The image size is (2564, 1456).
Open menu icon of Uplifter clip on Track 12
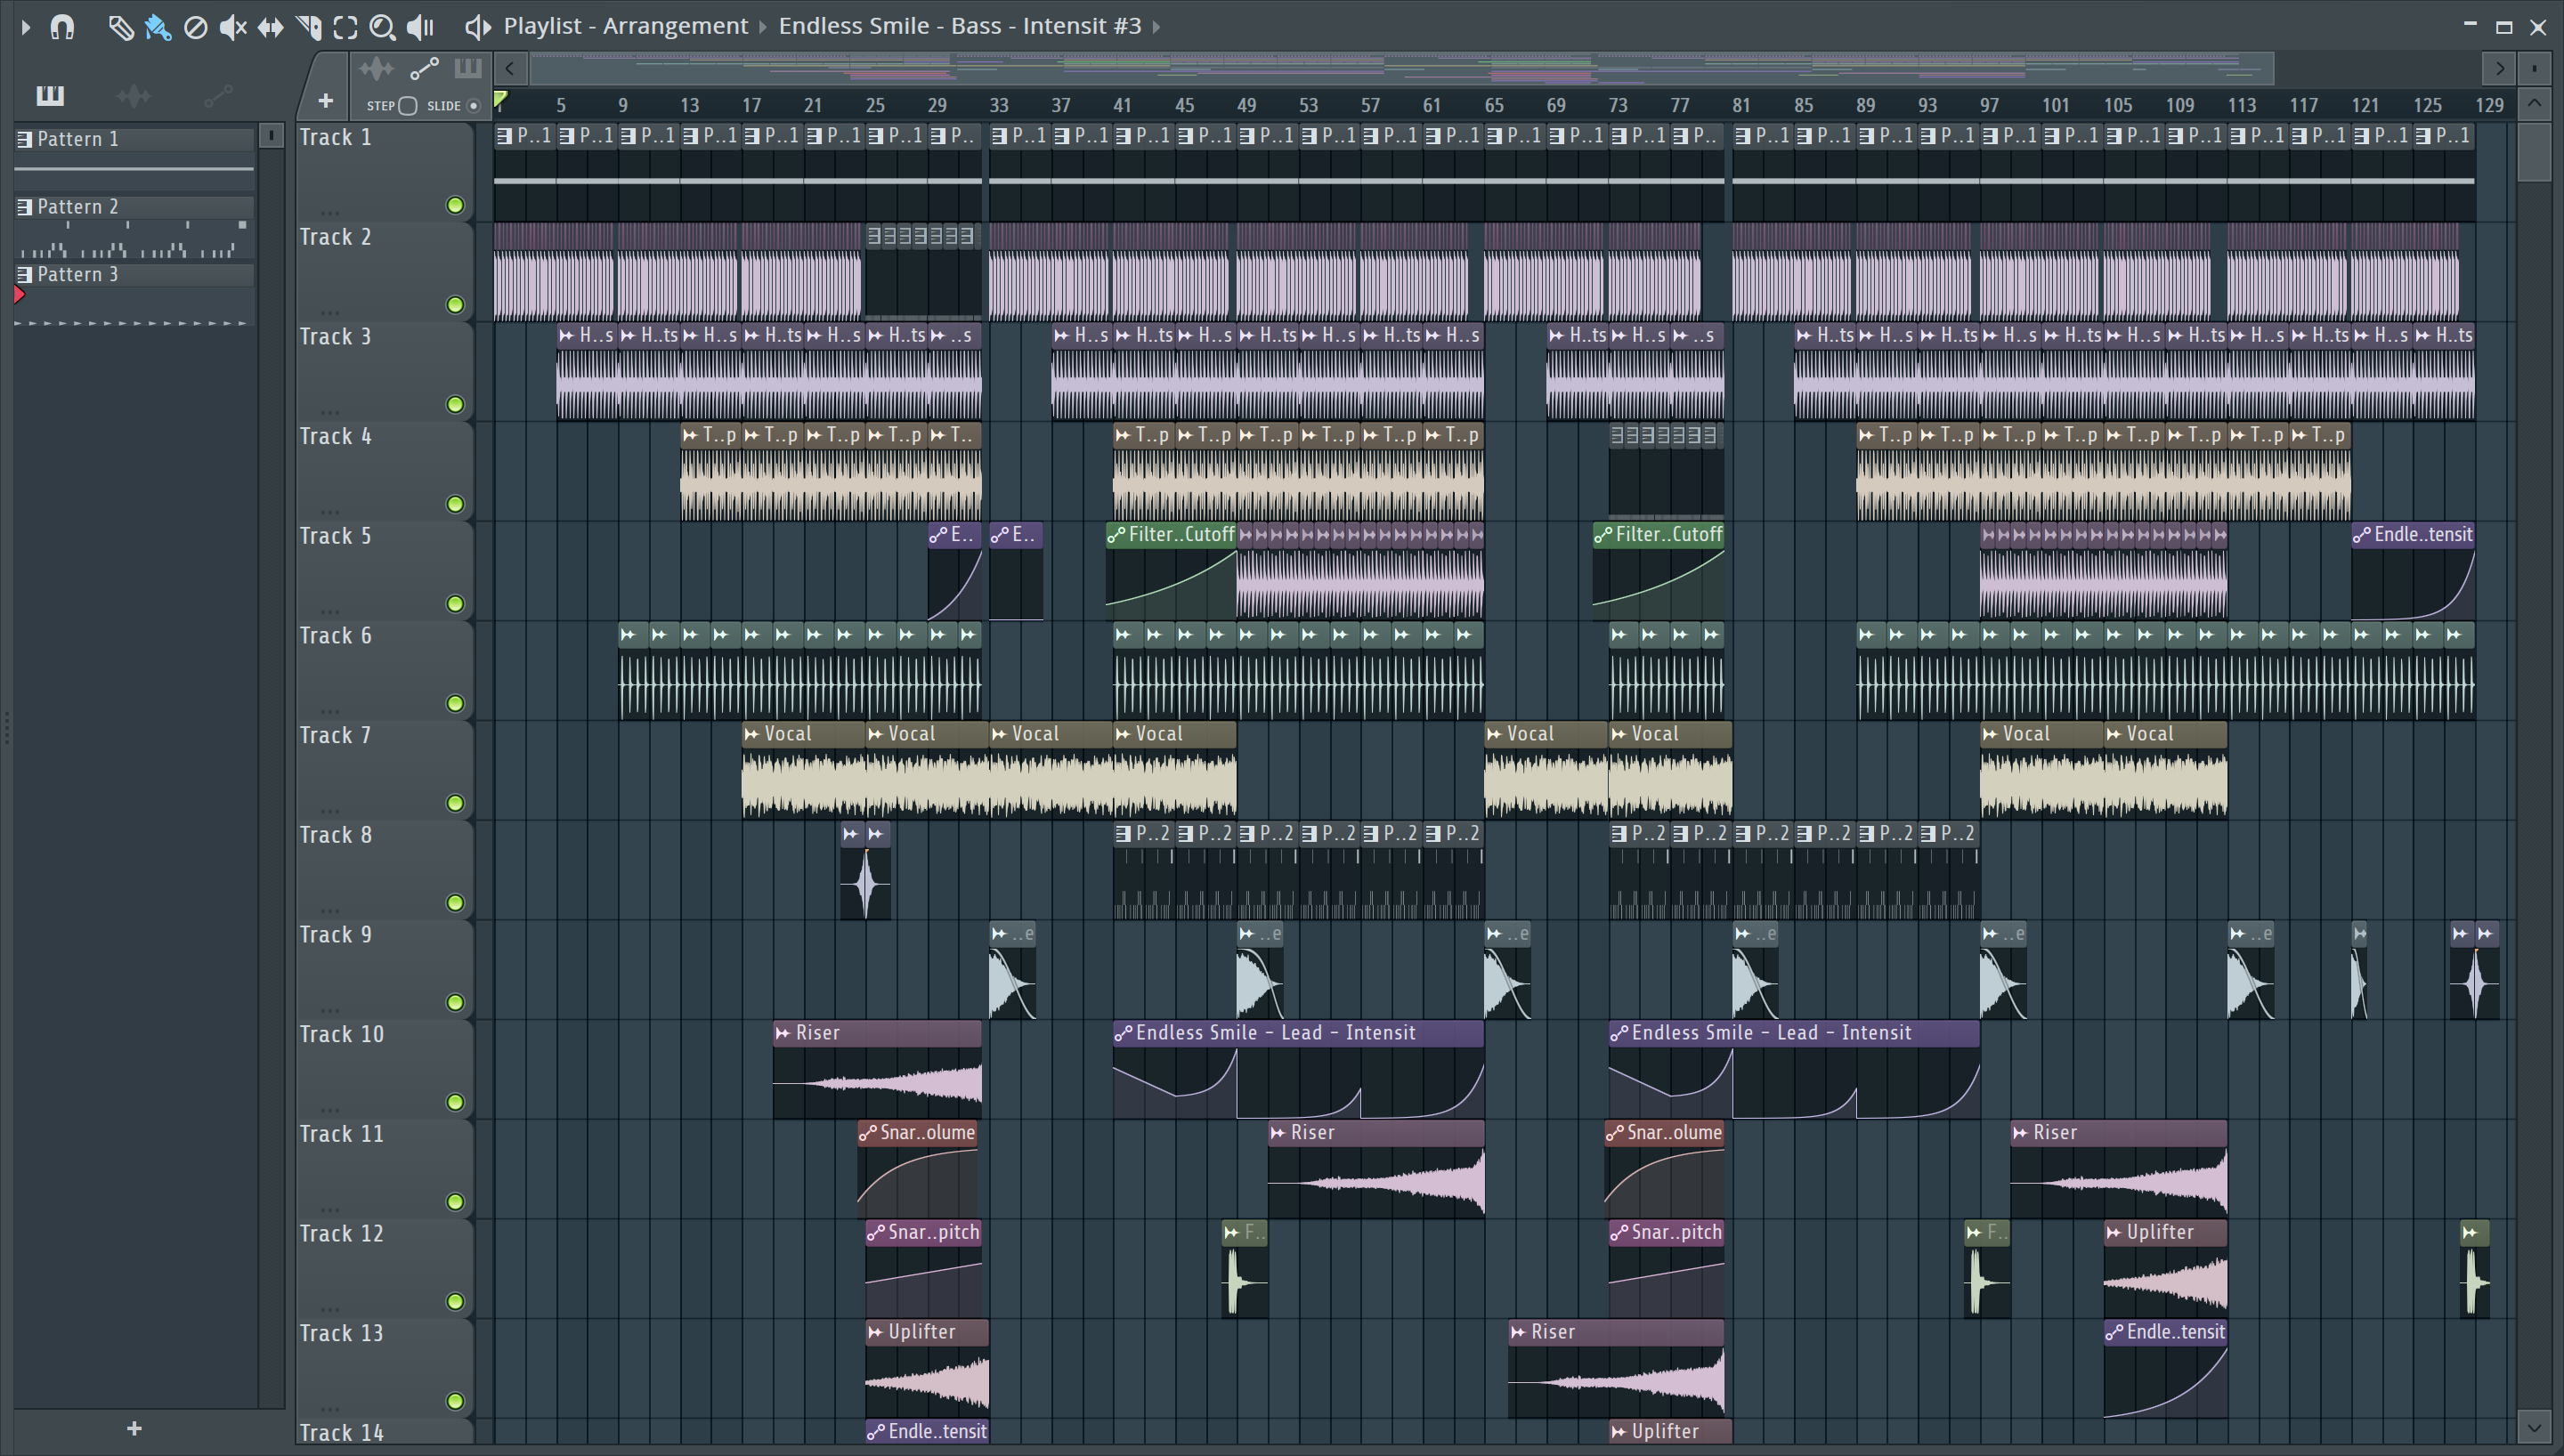2114,1233
